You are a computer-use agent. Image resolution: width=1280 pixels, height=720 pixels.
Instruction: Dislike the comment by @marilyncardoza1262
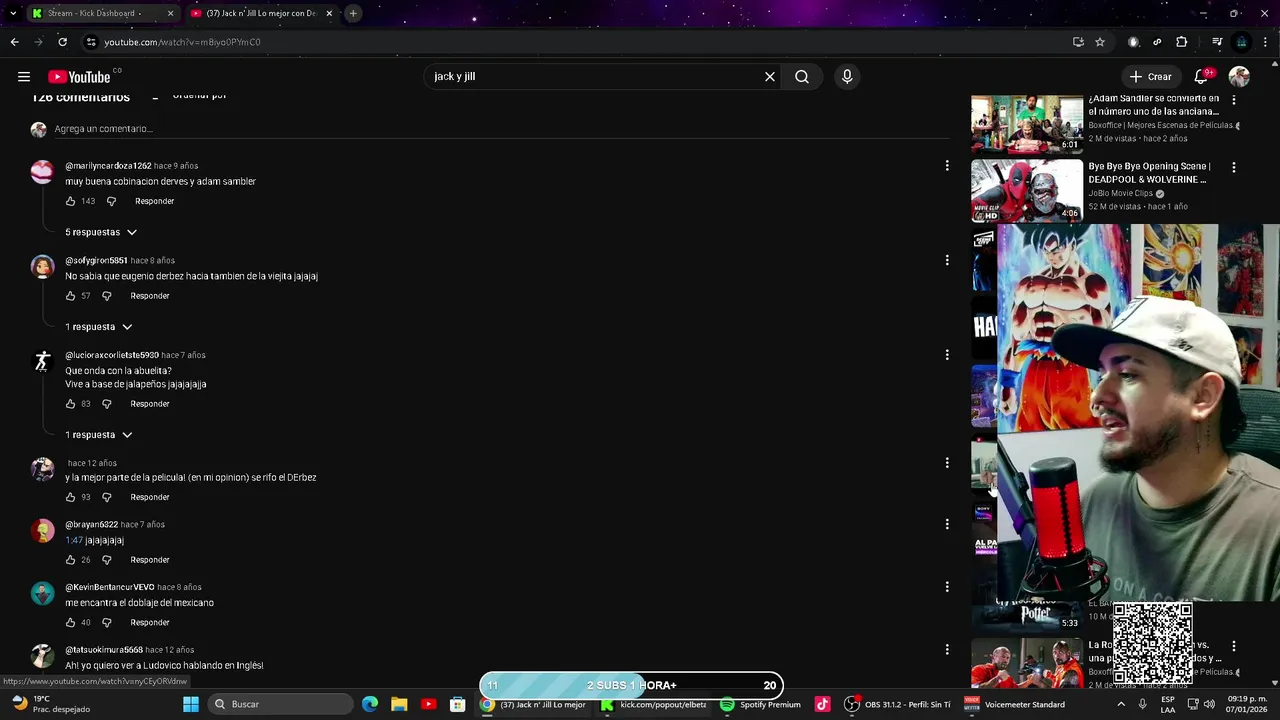pos(111,201)
